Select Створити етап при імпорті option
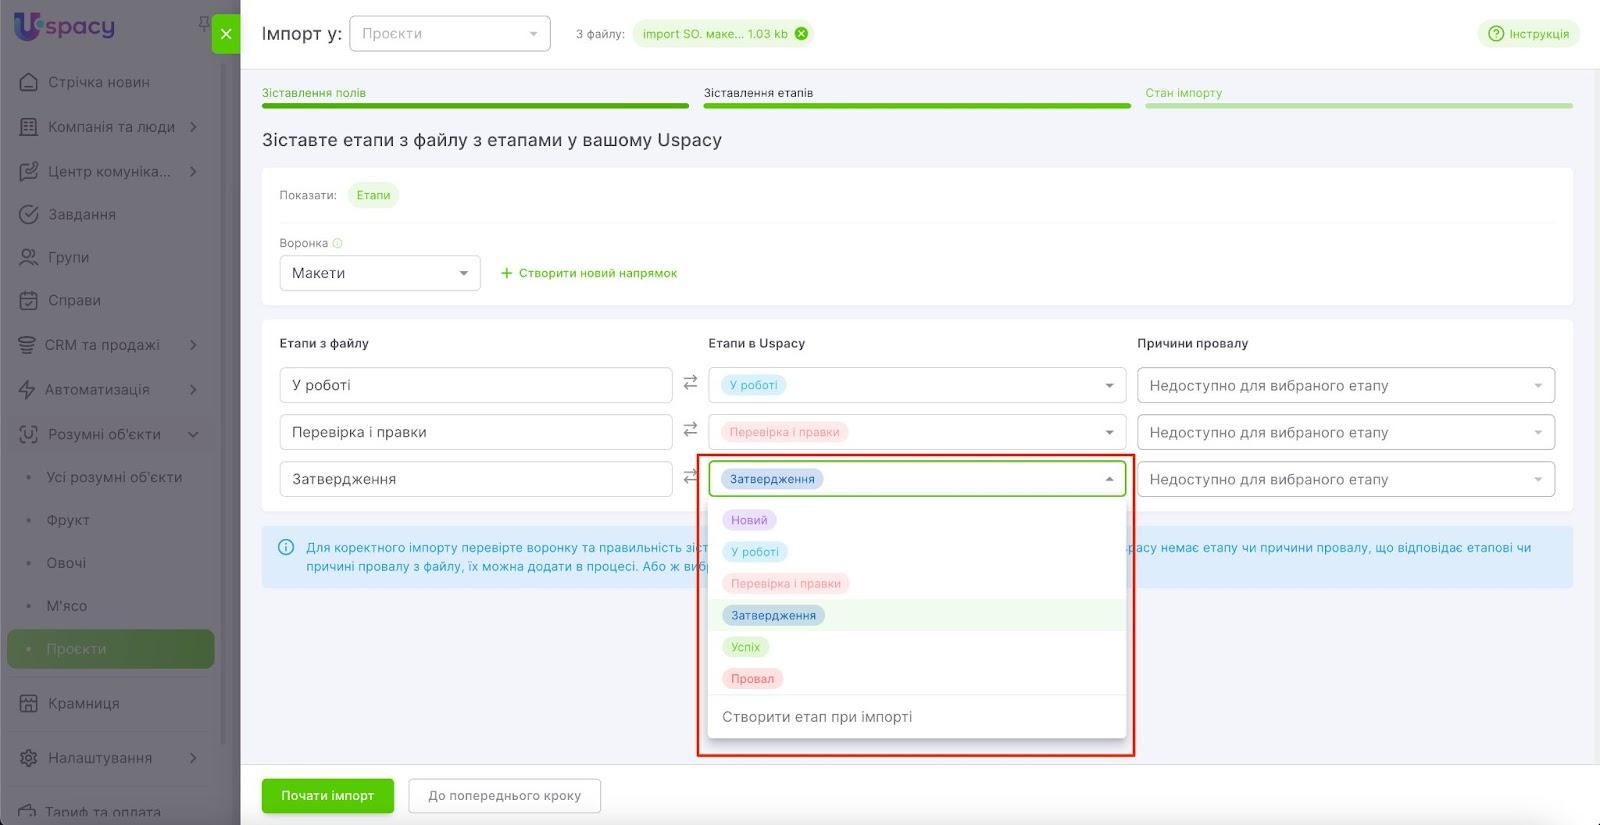Viewport: 1600px width, 825px height. [x=817, y=717]
